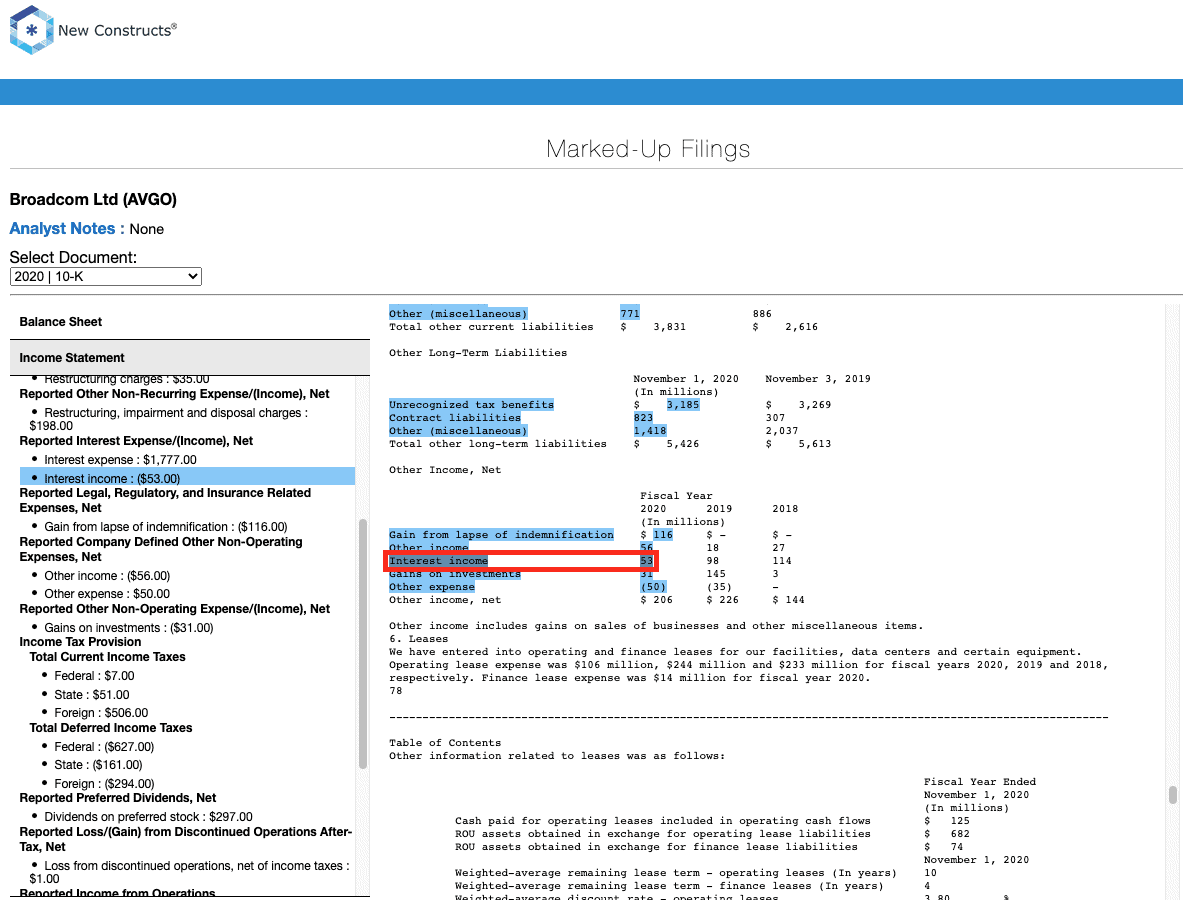This screenshot has width=1183, height=900.
Task: Select Interest income : ($53.00) item
Action: (187, 478)
